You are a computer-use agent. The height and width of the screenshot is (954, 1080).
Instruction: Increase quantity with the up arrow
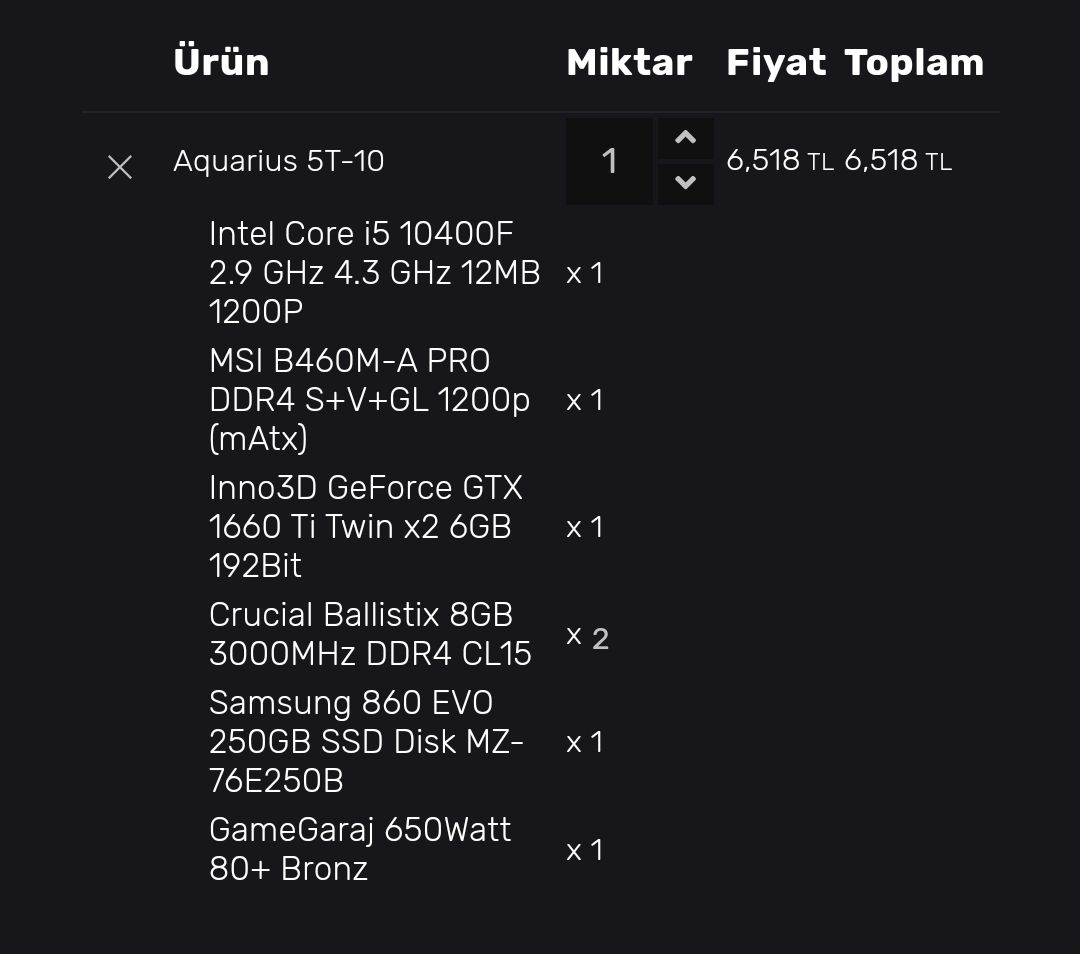[685, 139]
